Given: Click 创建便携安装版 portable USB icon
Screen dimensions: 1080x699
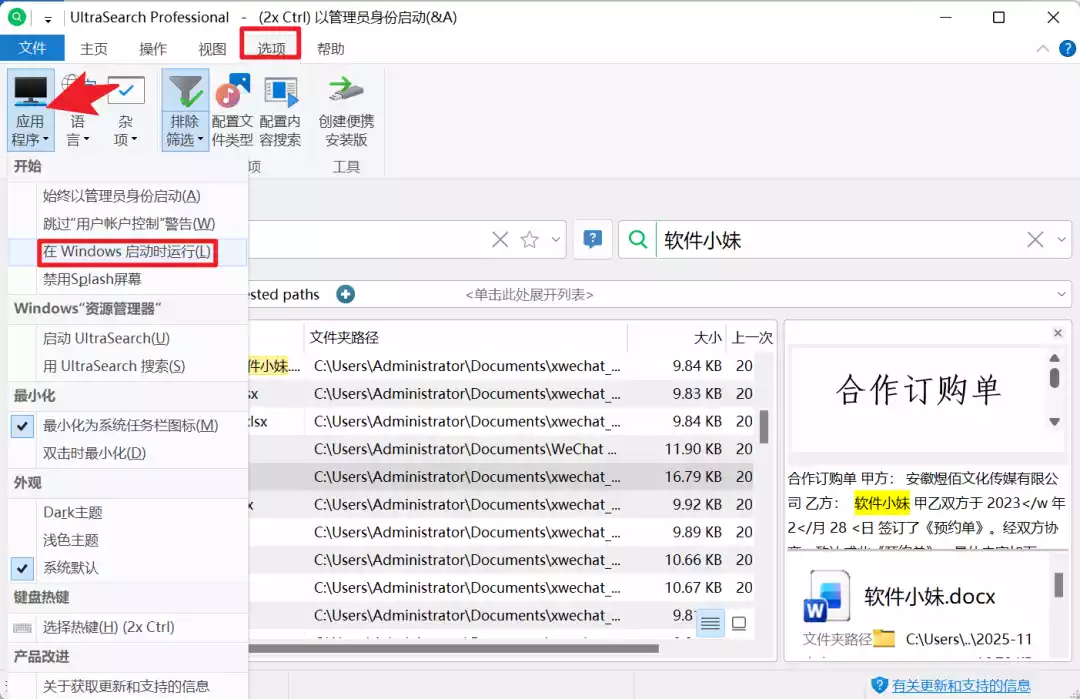Looking at the screenshot, I should pos(346,92).
